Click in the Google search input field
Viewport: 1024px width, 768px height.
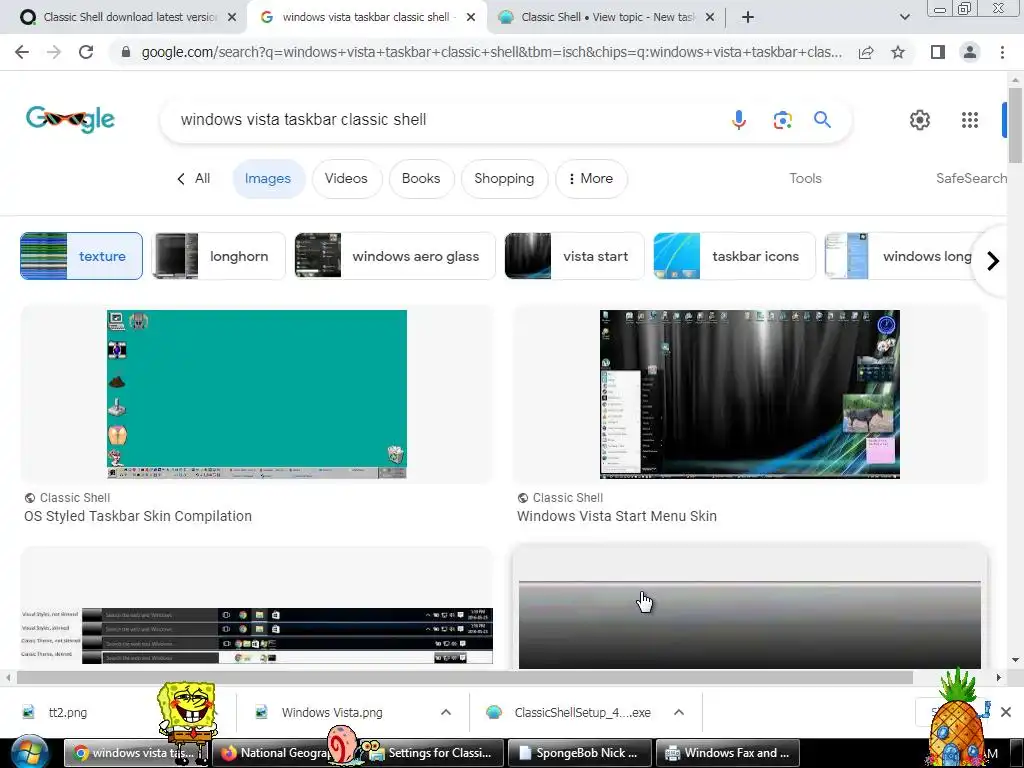444,120
